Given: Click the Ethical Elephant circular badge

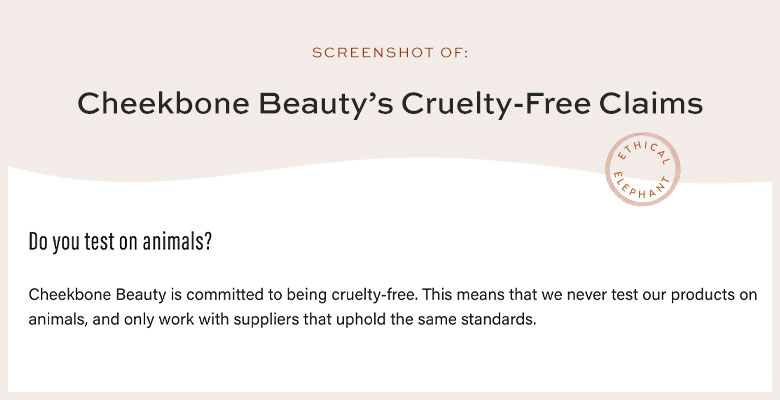Looking at the screenshot, I should pos(642,169).
